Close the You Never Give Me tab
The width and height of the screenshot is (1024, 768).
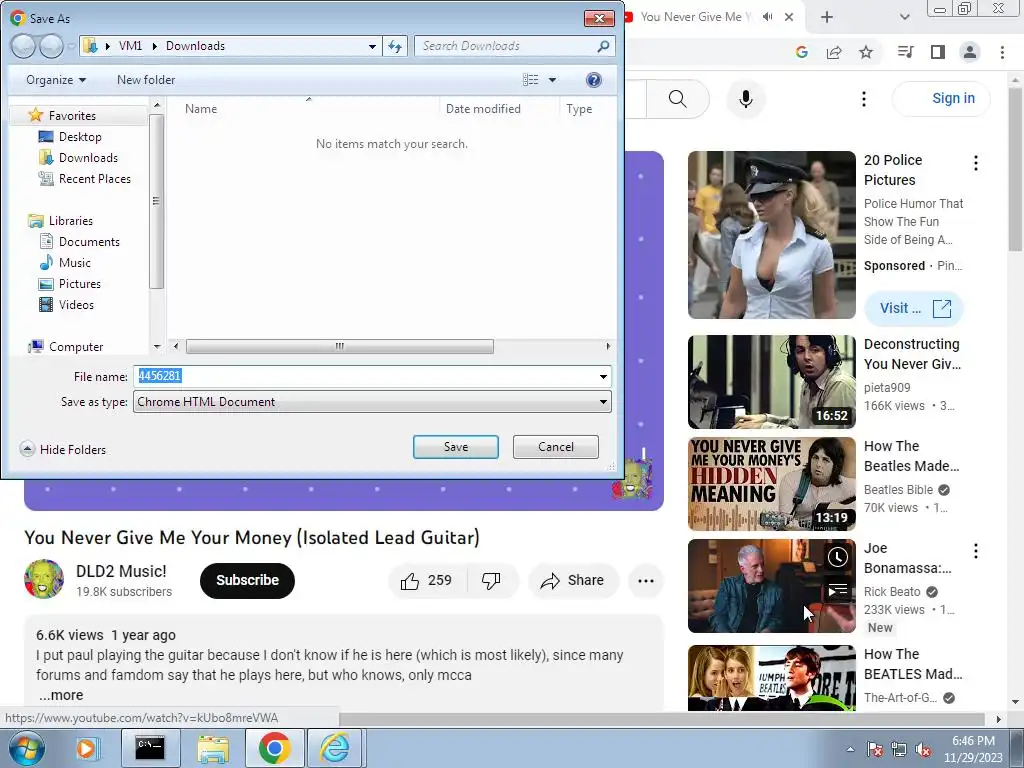point(789,17)
